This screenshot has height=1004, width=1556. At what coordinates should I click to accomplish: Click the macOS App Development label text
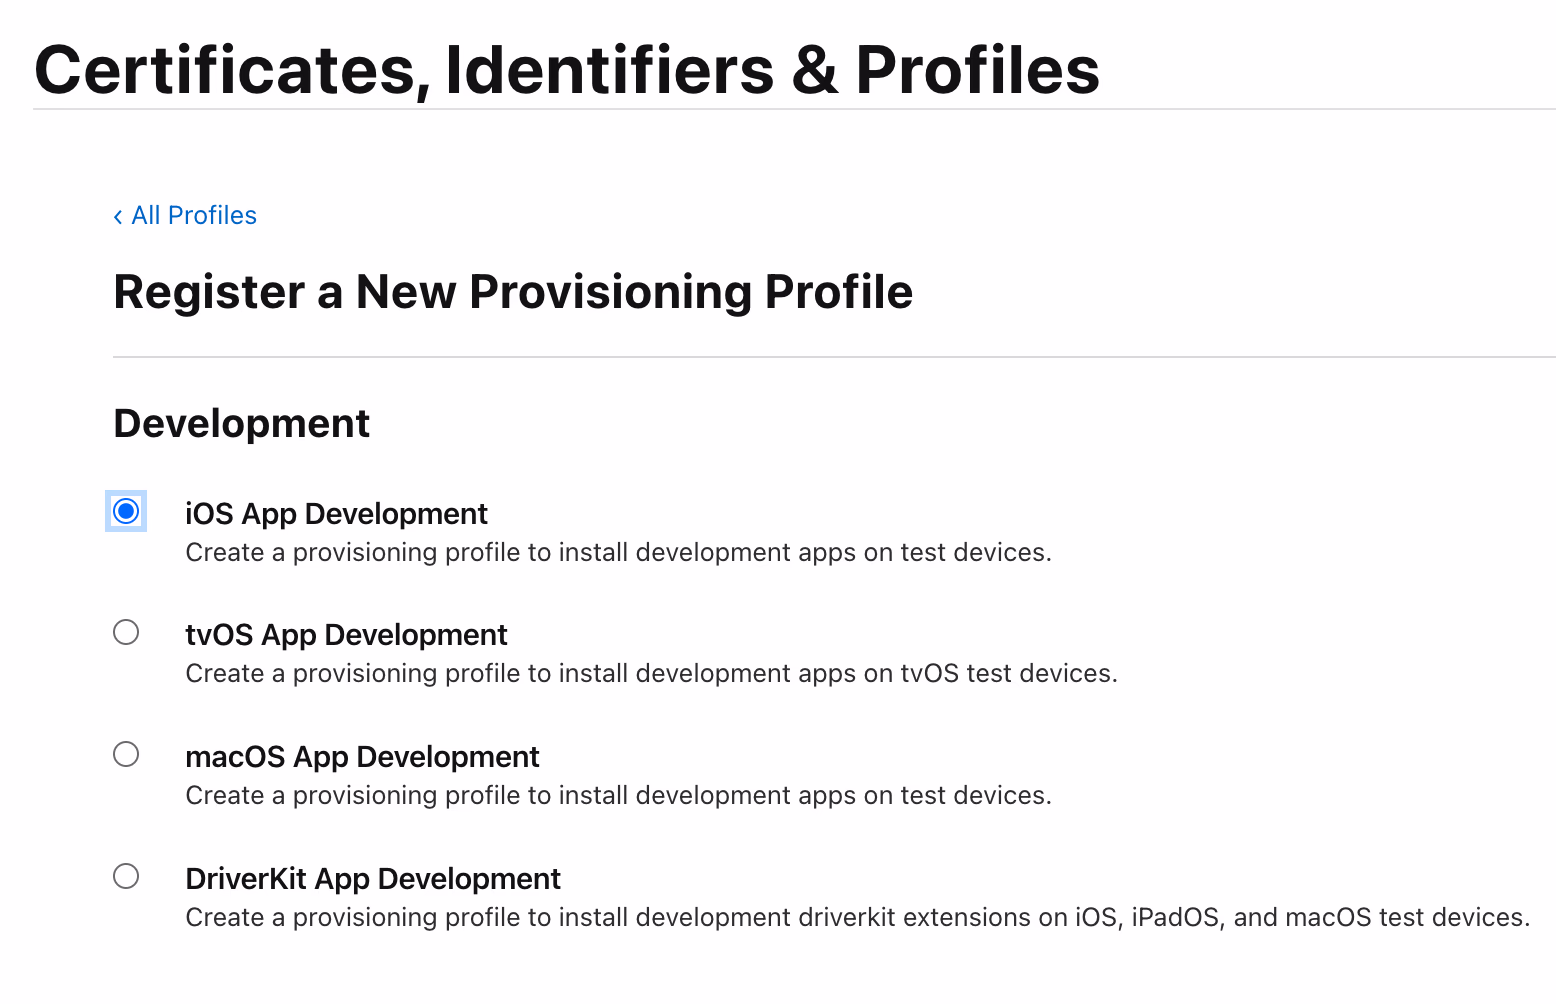click(x=362, y=757)
